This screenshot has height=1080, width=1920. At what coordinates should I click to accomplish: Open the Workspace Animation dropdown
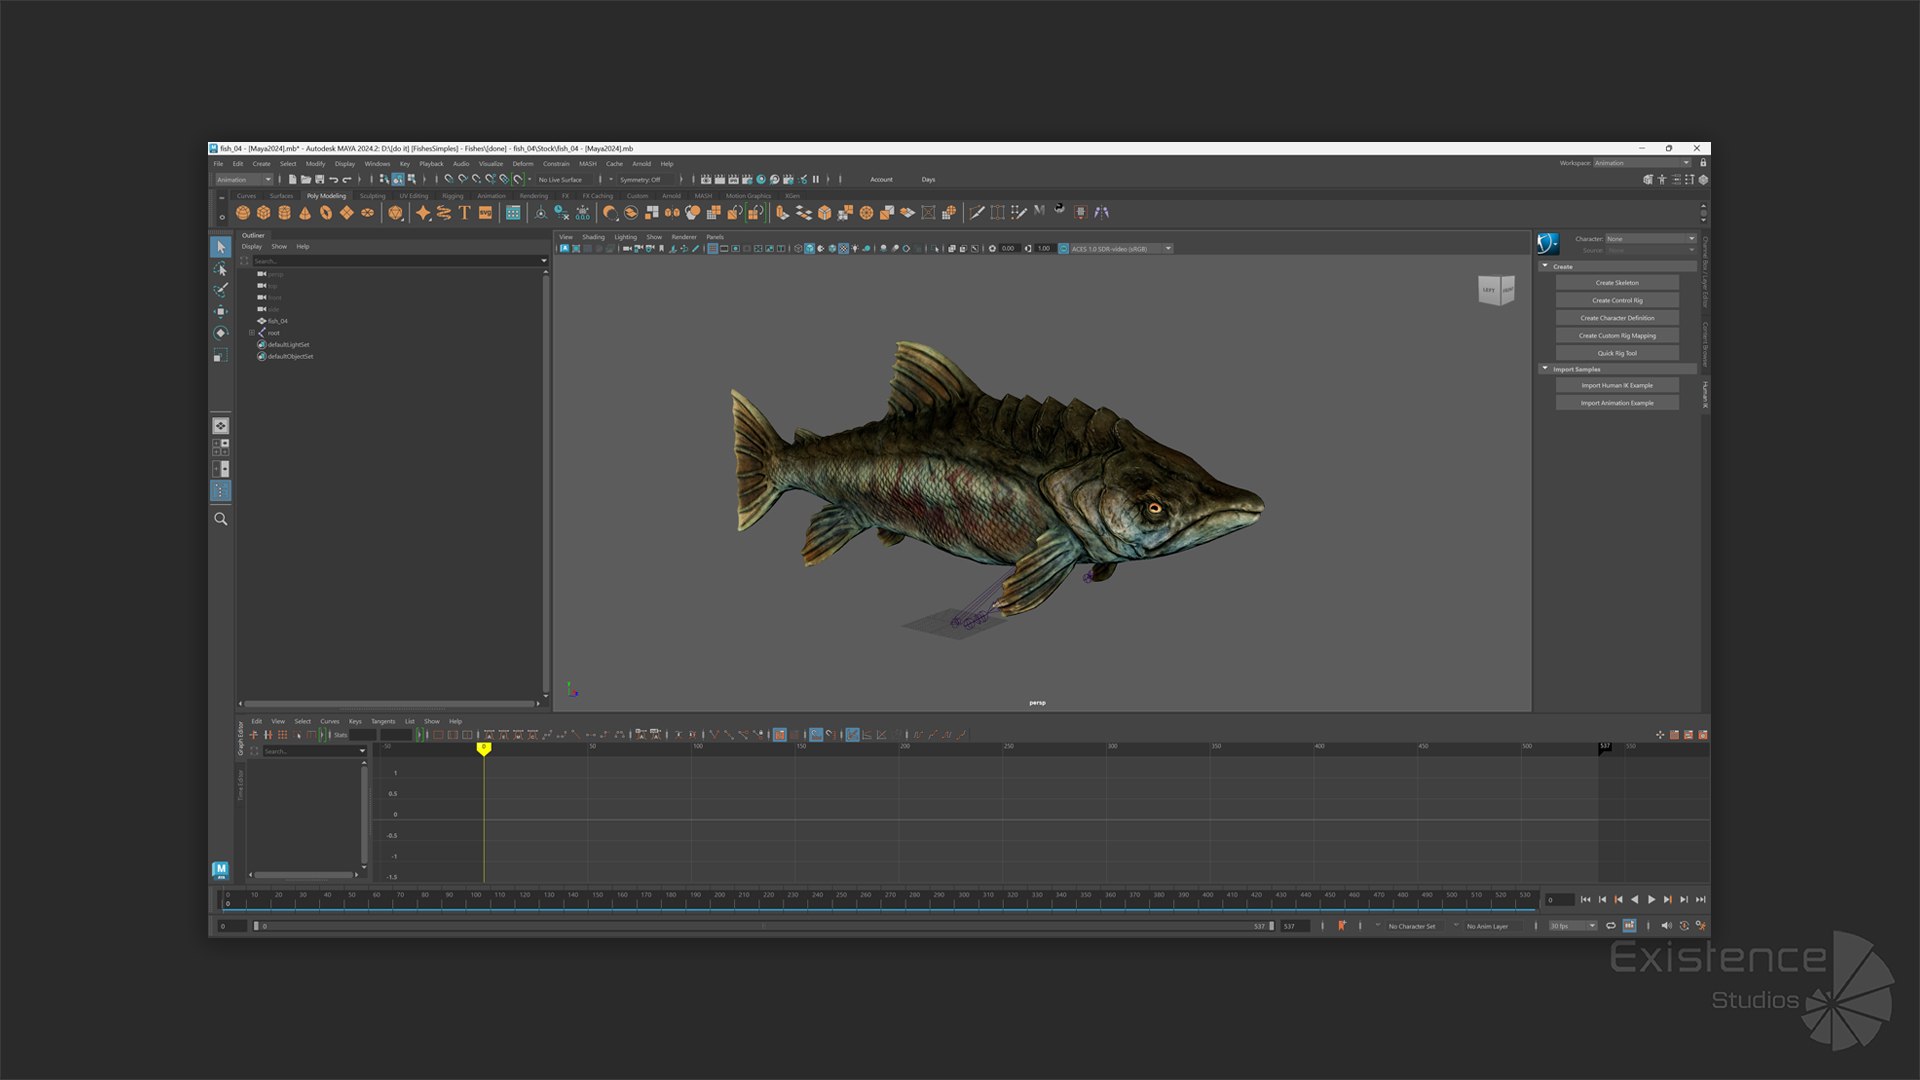click(x=1642, y=163)
